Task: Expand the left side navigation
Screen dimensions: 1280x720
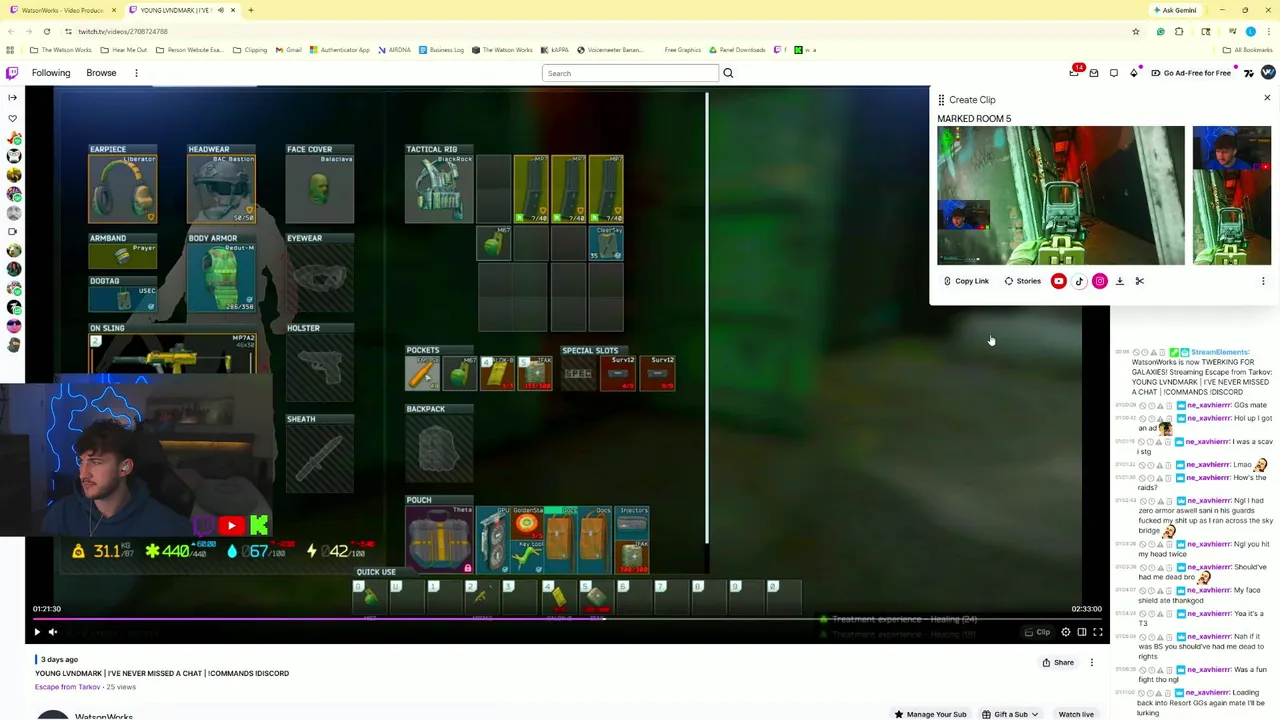Action: tap(12, 97)
